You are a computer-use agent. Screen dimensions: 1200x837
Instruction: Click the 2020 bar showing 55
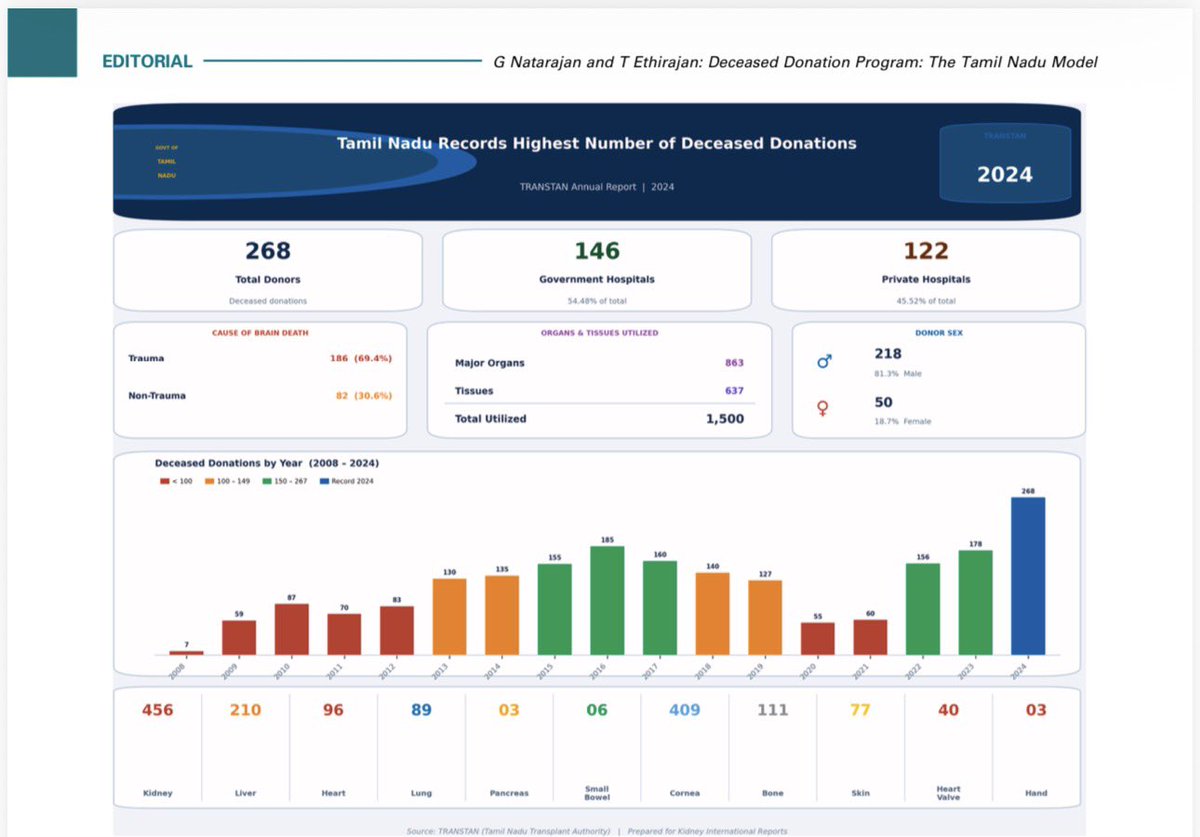click(817, 639)
